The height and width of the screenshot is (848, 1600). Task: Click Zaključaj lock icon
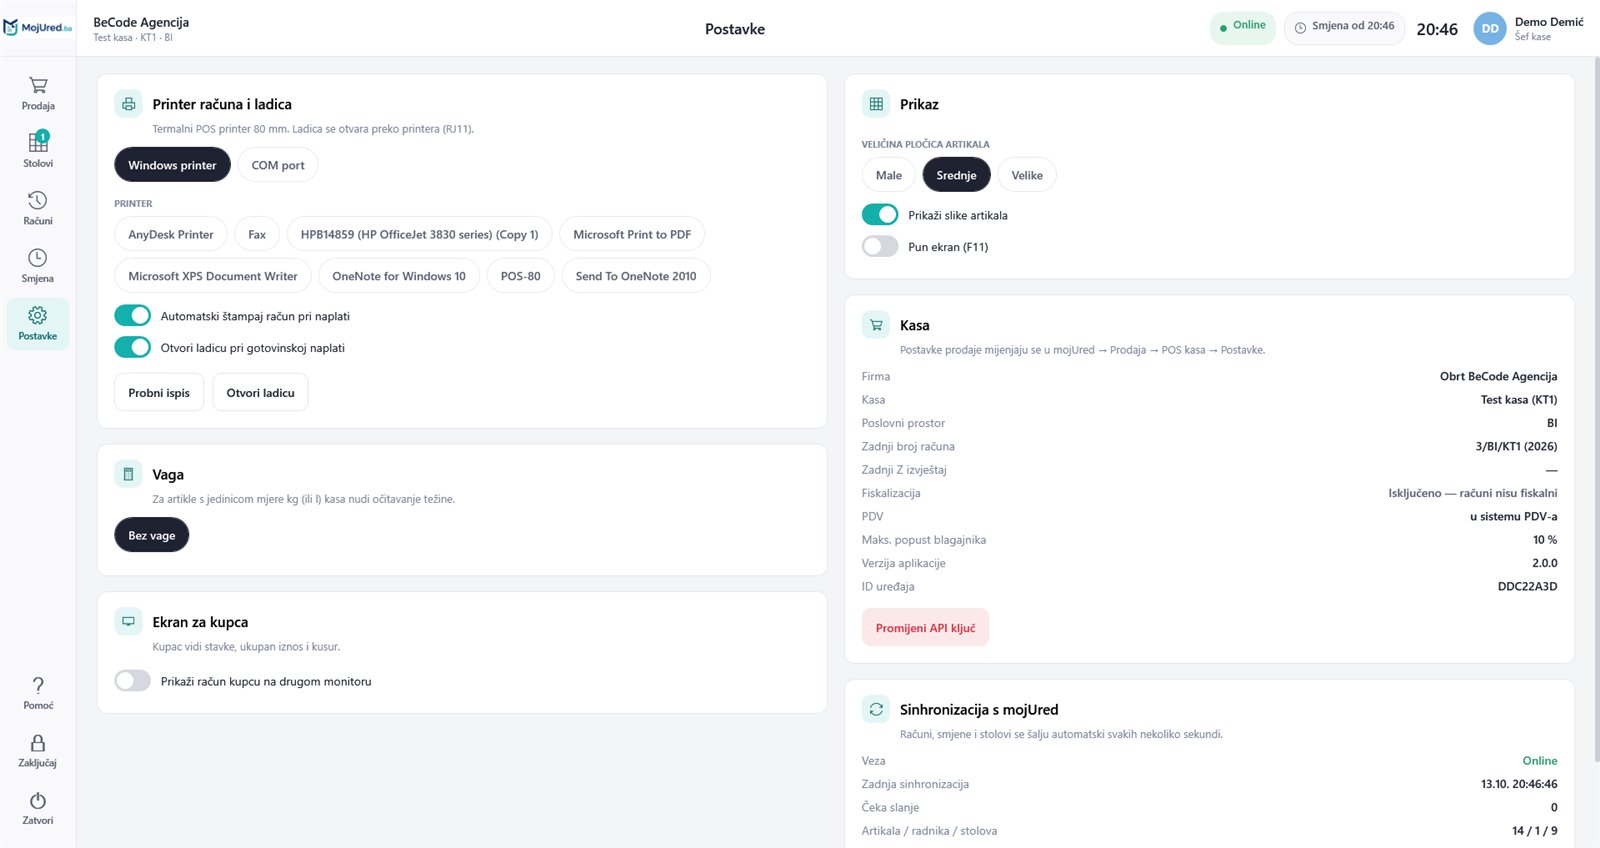pos(38,743)
